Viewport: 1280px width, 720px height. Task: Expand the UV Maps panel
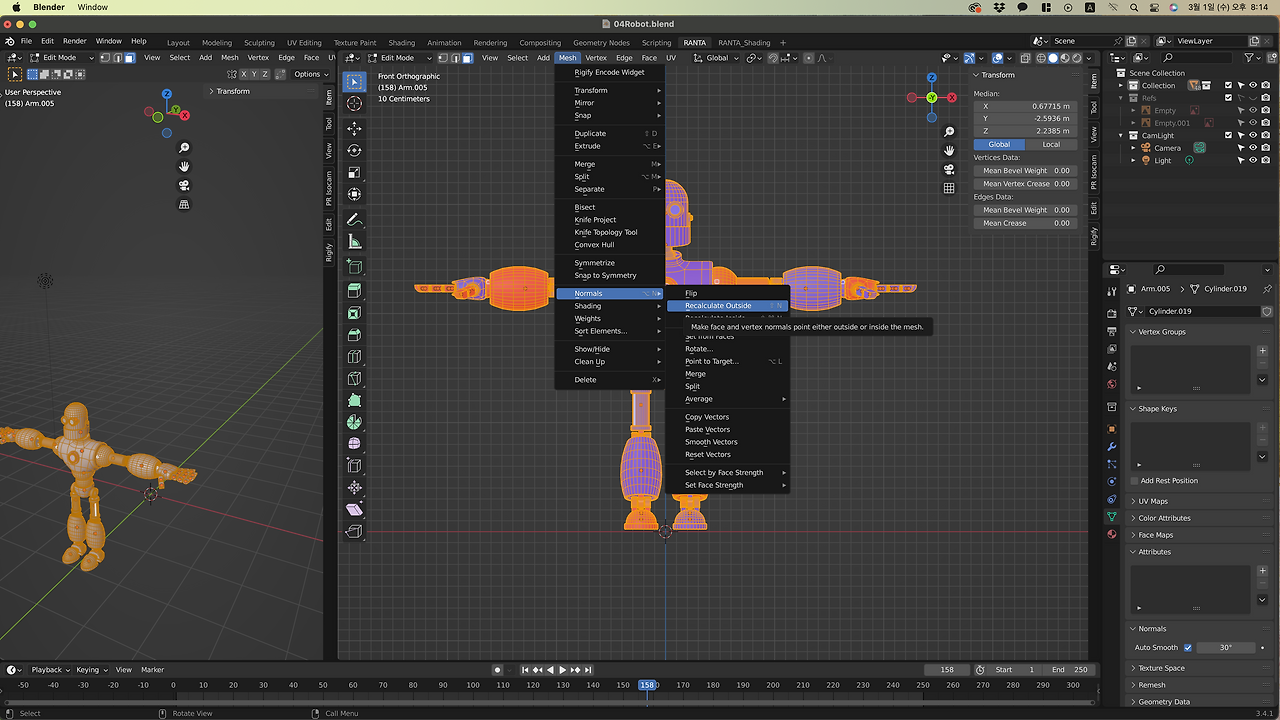tap(1152, 501)
